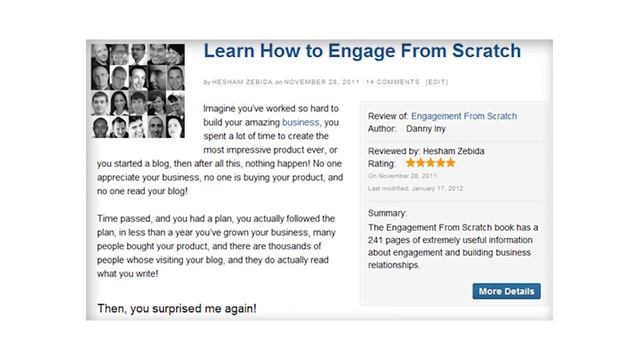Follow the 'business' hyperlink in the paragraph

pos(300,122)
